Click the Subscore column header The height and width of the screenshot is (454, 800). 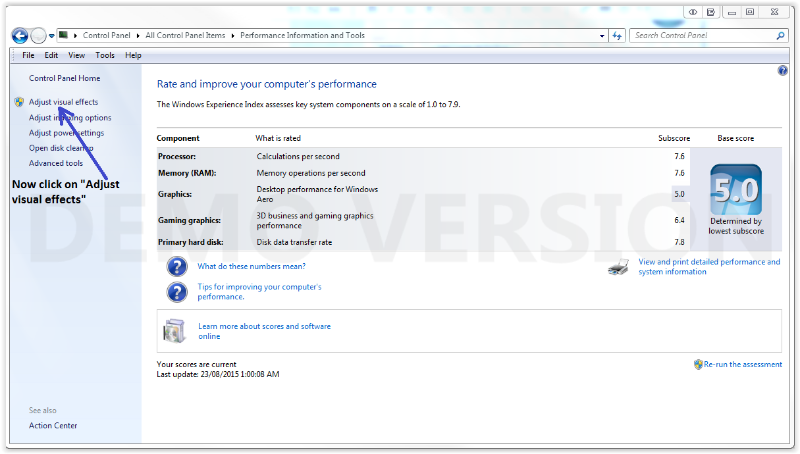[674, 138]
